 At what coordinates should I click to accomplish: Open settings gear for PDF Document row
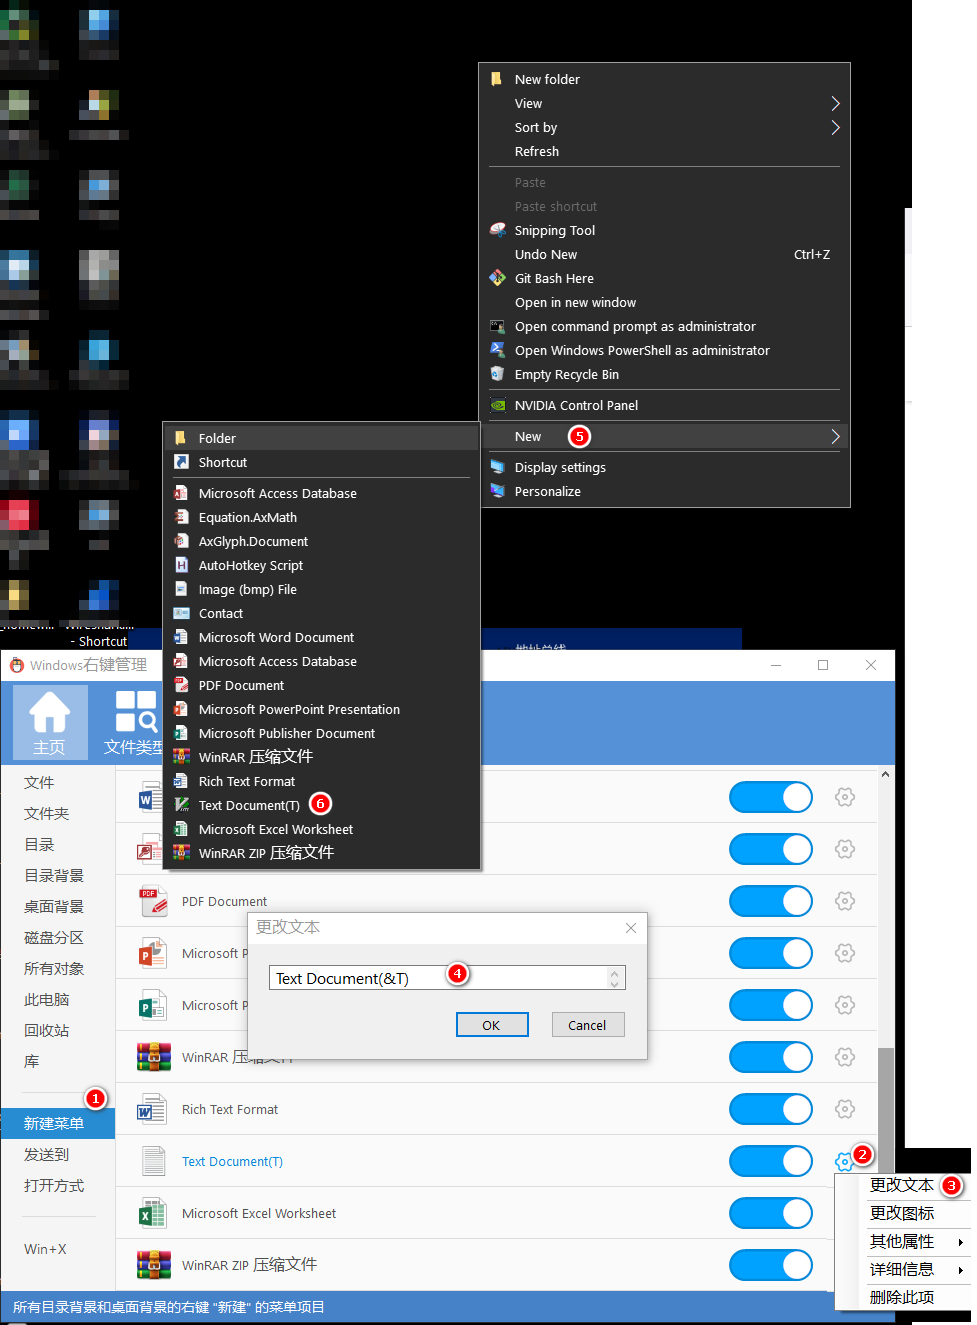[845, 901]
